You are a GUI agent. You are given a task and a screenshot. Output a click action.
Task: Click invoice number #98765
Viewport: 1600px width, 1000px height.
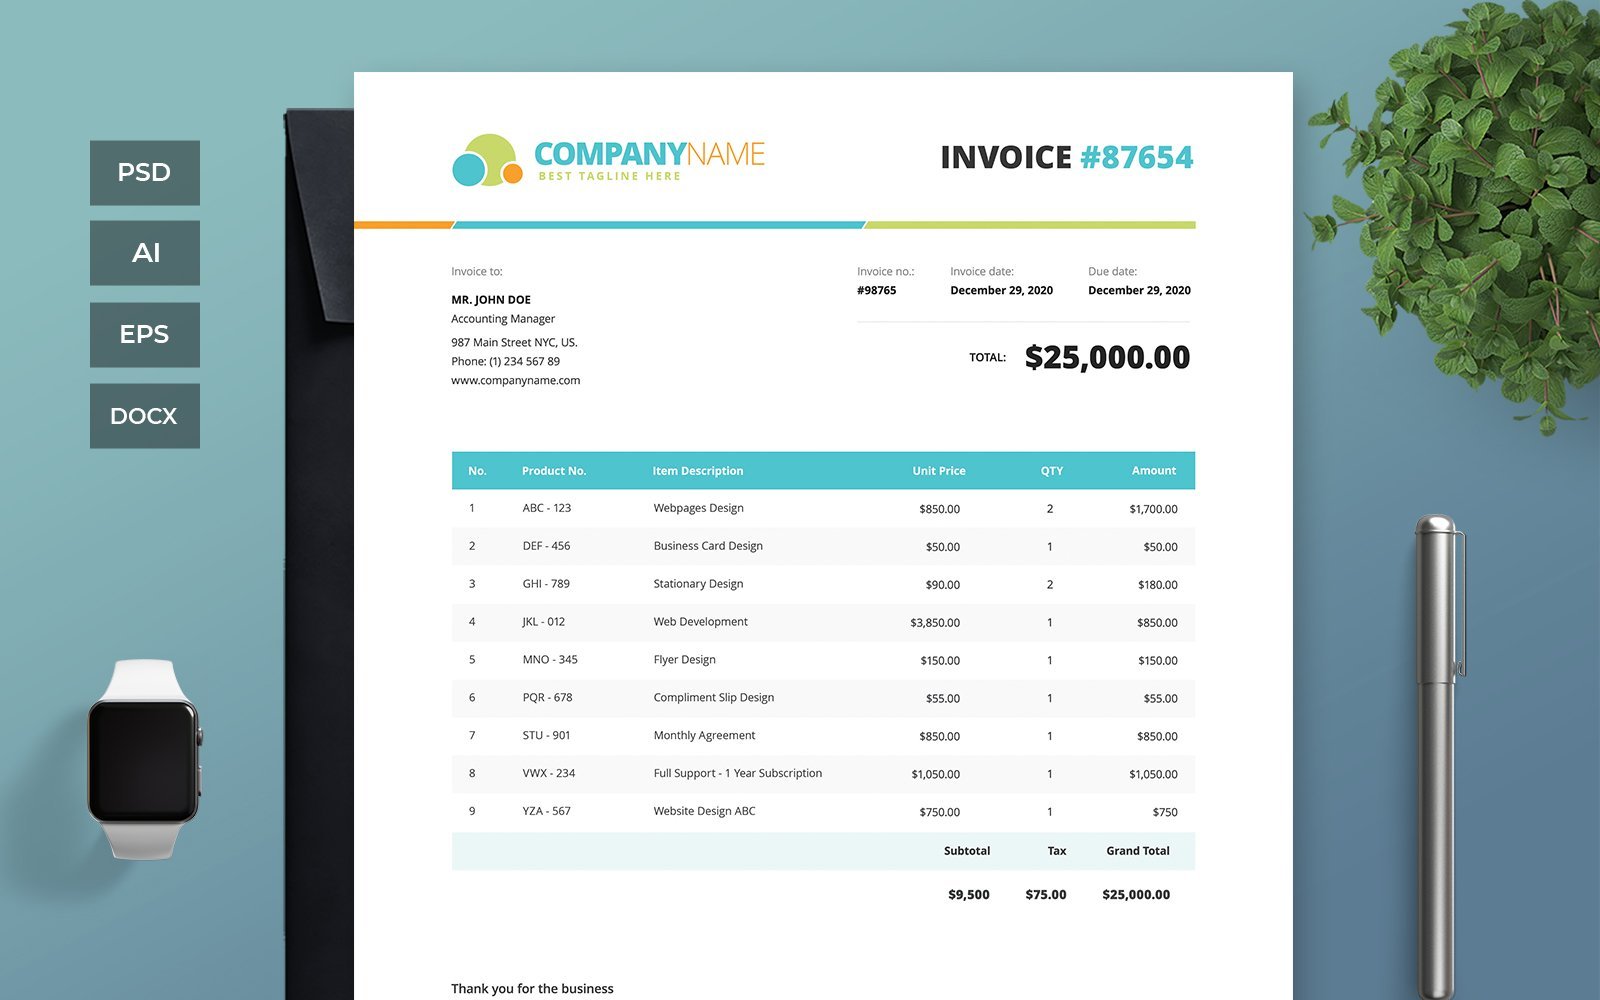tap(877, 291)
